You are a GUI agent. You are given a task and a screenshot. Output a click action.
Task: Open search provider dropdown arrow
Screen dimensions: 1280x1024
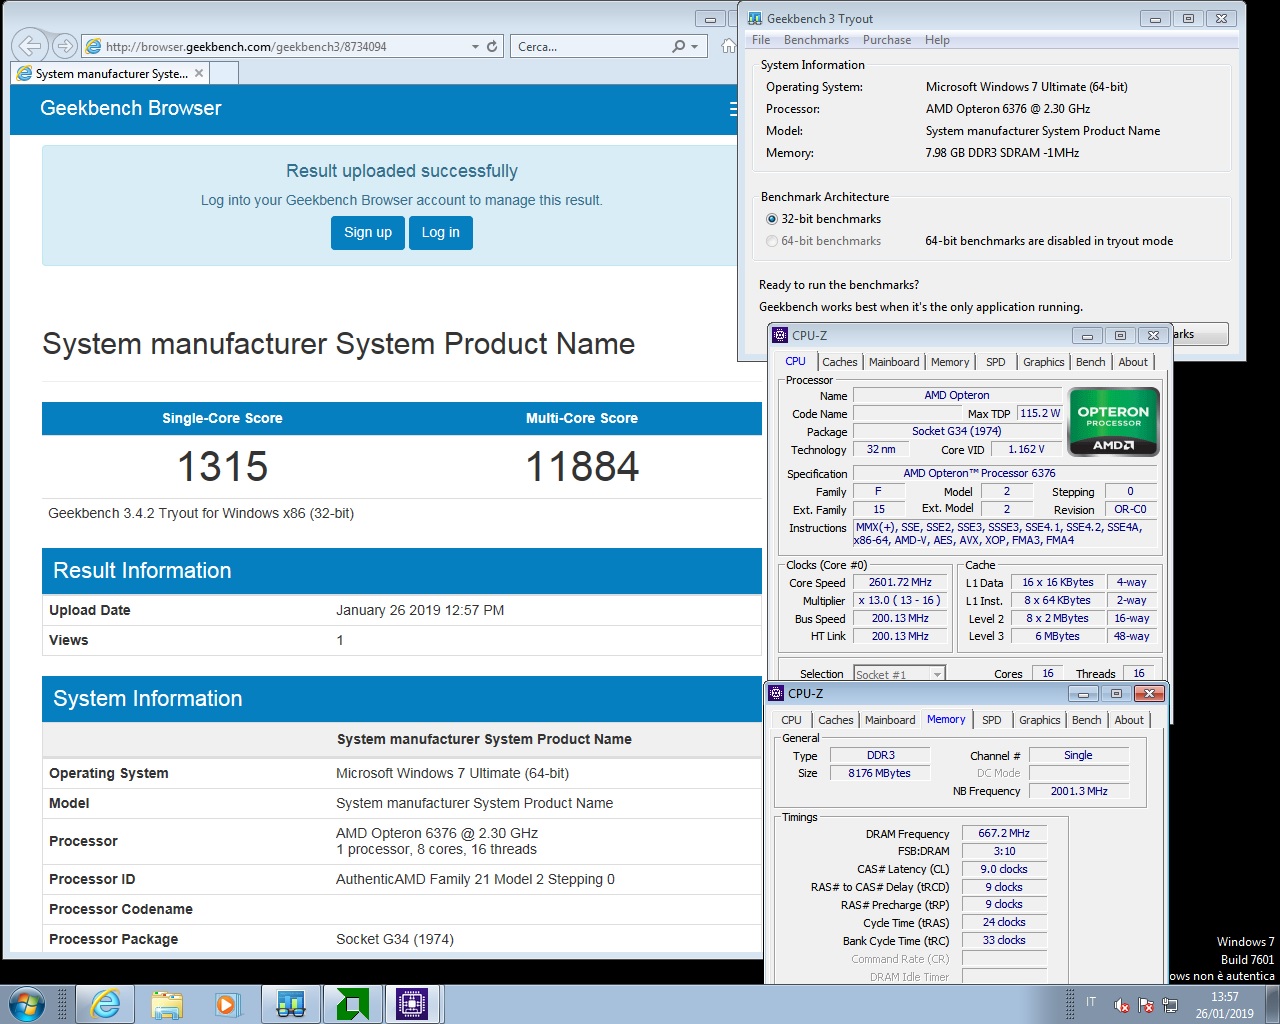click(x=695, y=46)
